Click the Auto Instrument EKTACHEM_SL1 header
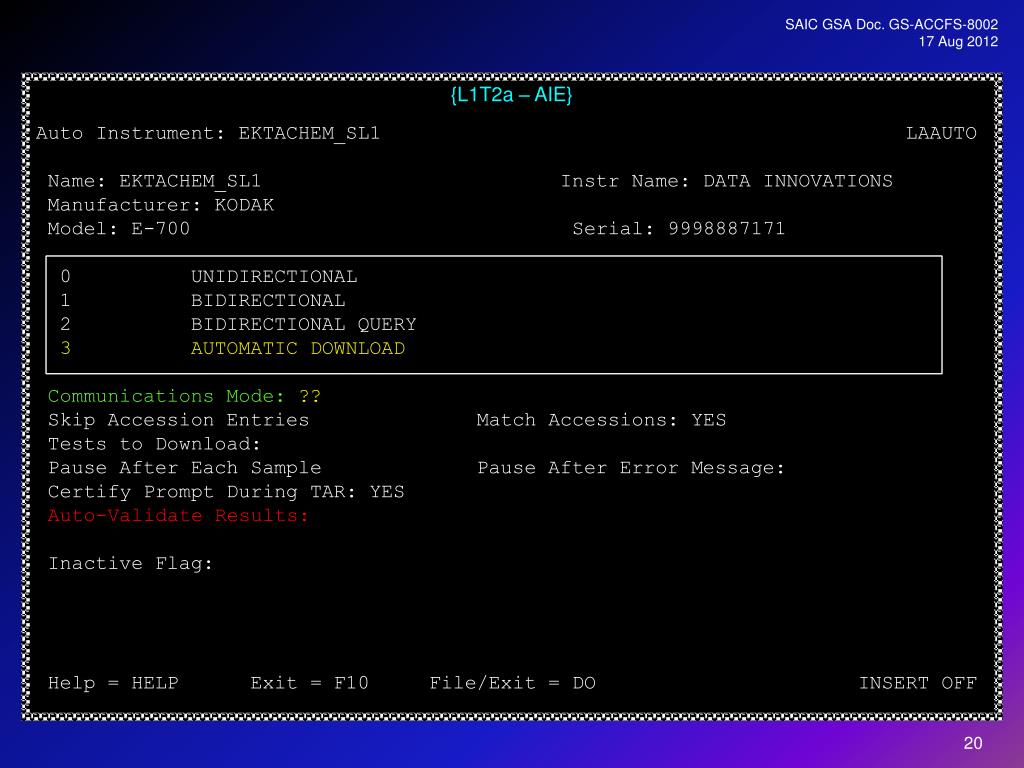 208,133
